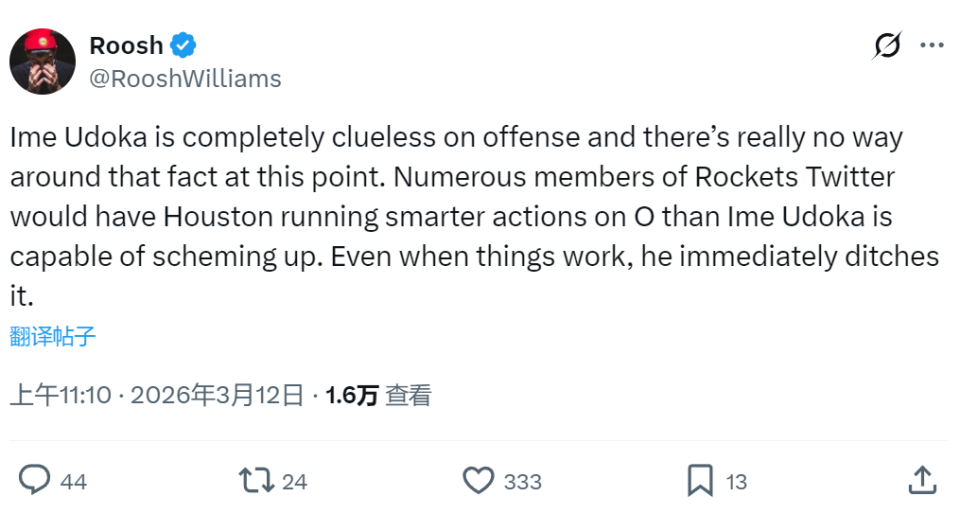
Task: Open the Grok explain icon
Action: (886, 46)
